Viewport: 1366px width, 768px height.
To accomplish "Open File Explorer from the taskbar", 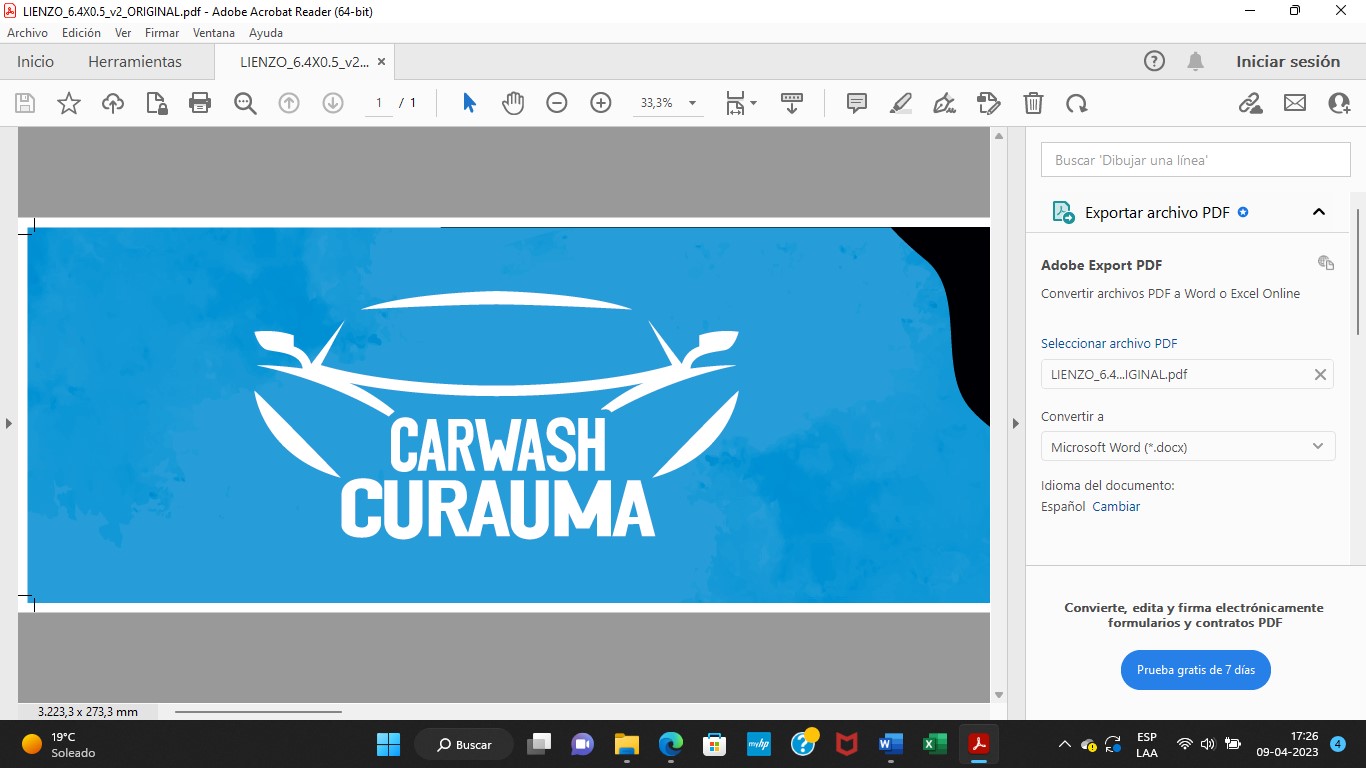I will click(627, 744).
